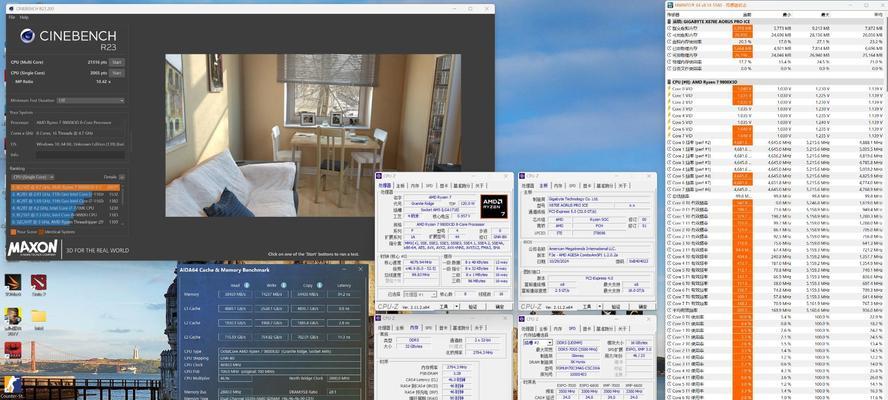The height and width of the screenshot is (400, 888).
Task: Switch to 主板 tab in CPU-Z processor window
Action: coord(400,185)
